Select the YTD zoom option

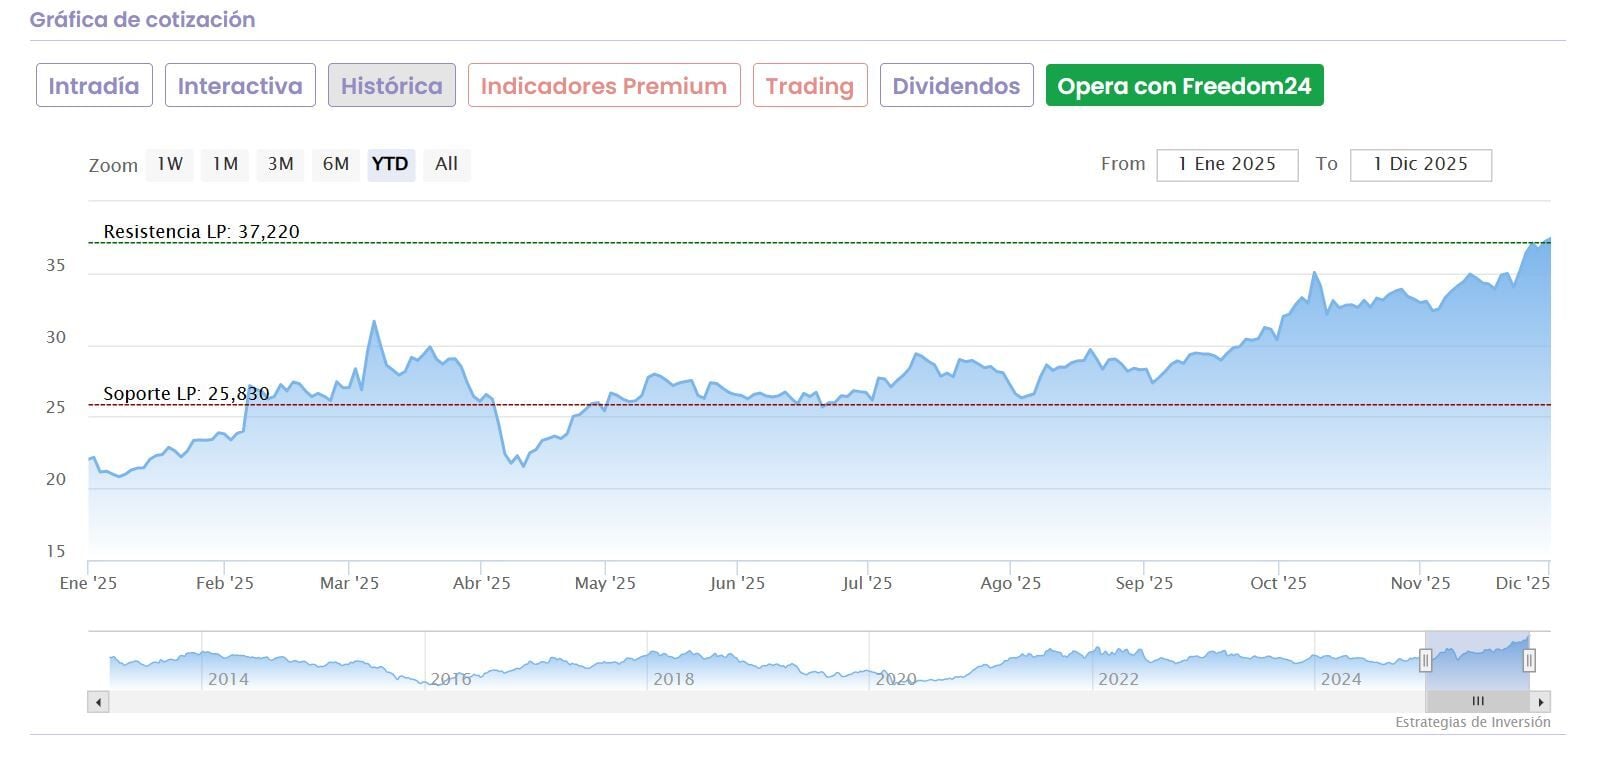390,164
